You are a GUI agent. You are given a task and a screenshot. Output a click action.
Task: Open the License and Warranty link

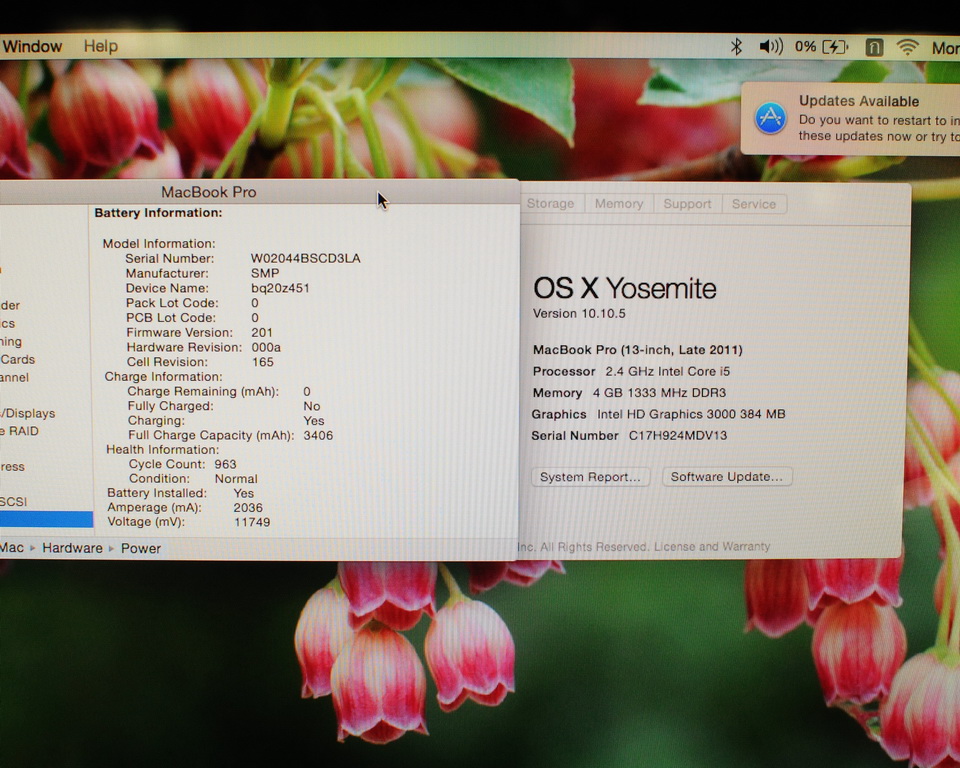point(712,546)
